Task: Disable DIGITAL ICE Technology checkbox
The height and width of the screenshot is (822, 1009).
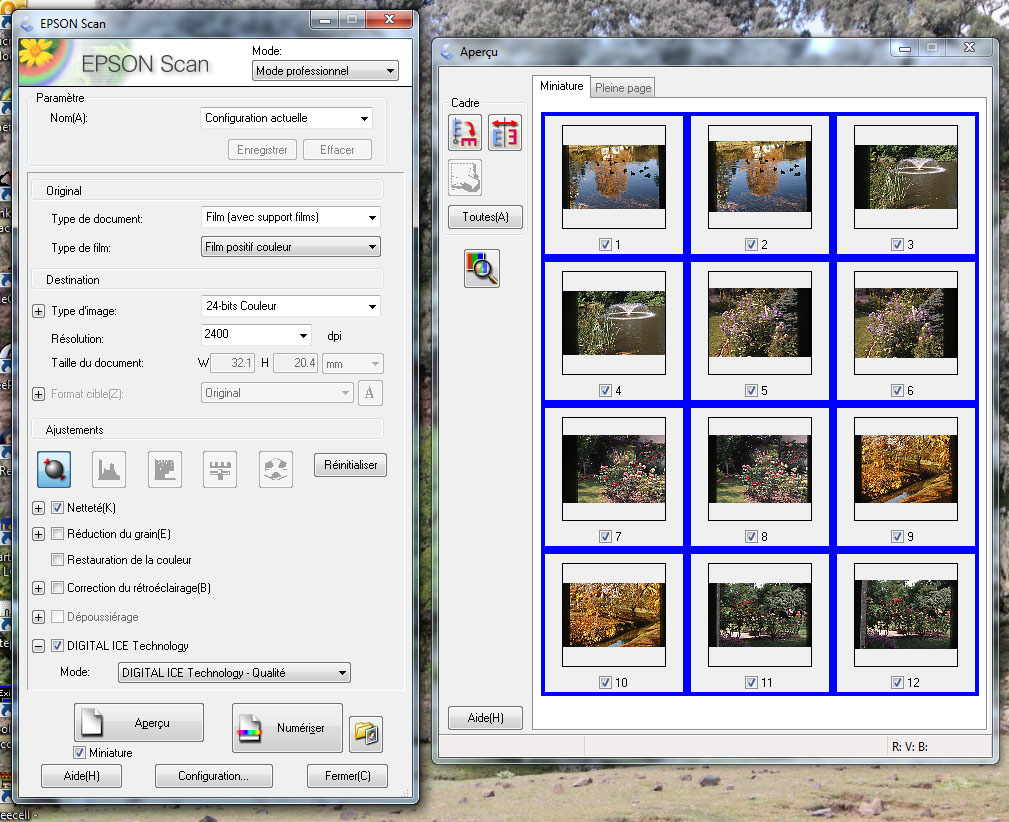Action: [x=58, y=646]
